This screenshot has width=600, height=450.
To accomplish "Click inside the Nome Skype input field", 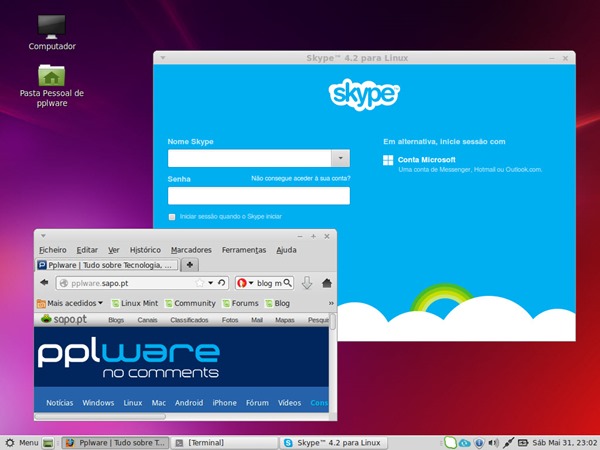I will [249, 158].
